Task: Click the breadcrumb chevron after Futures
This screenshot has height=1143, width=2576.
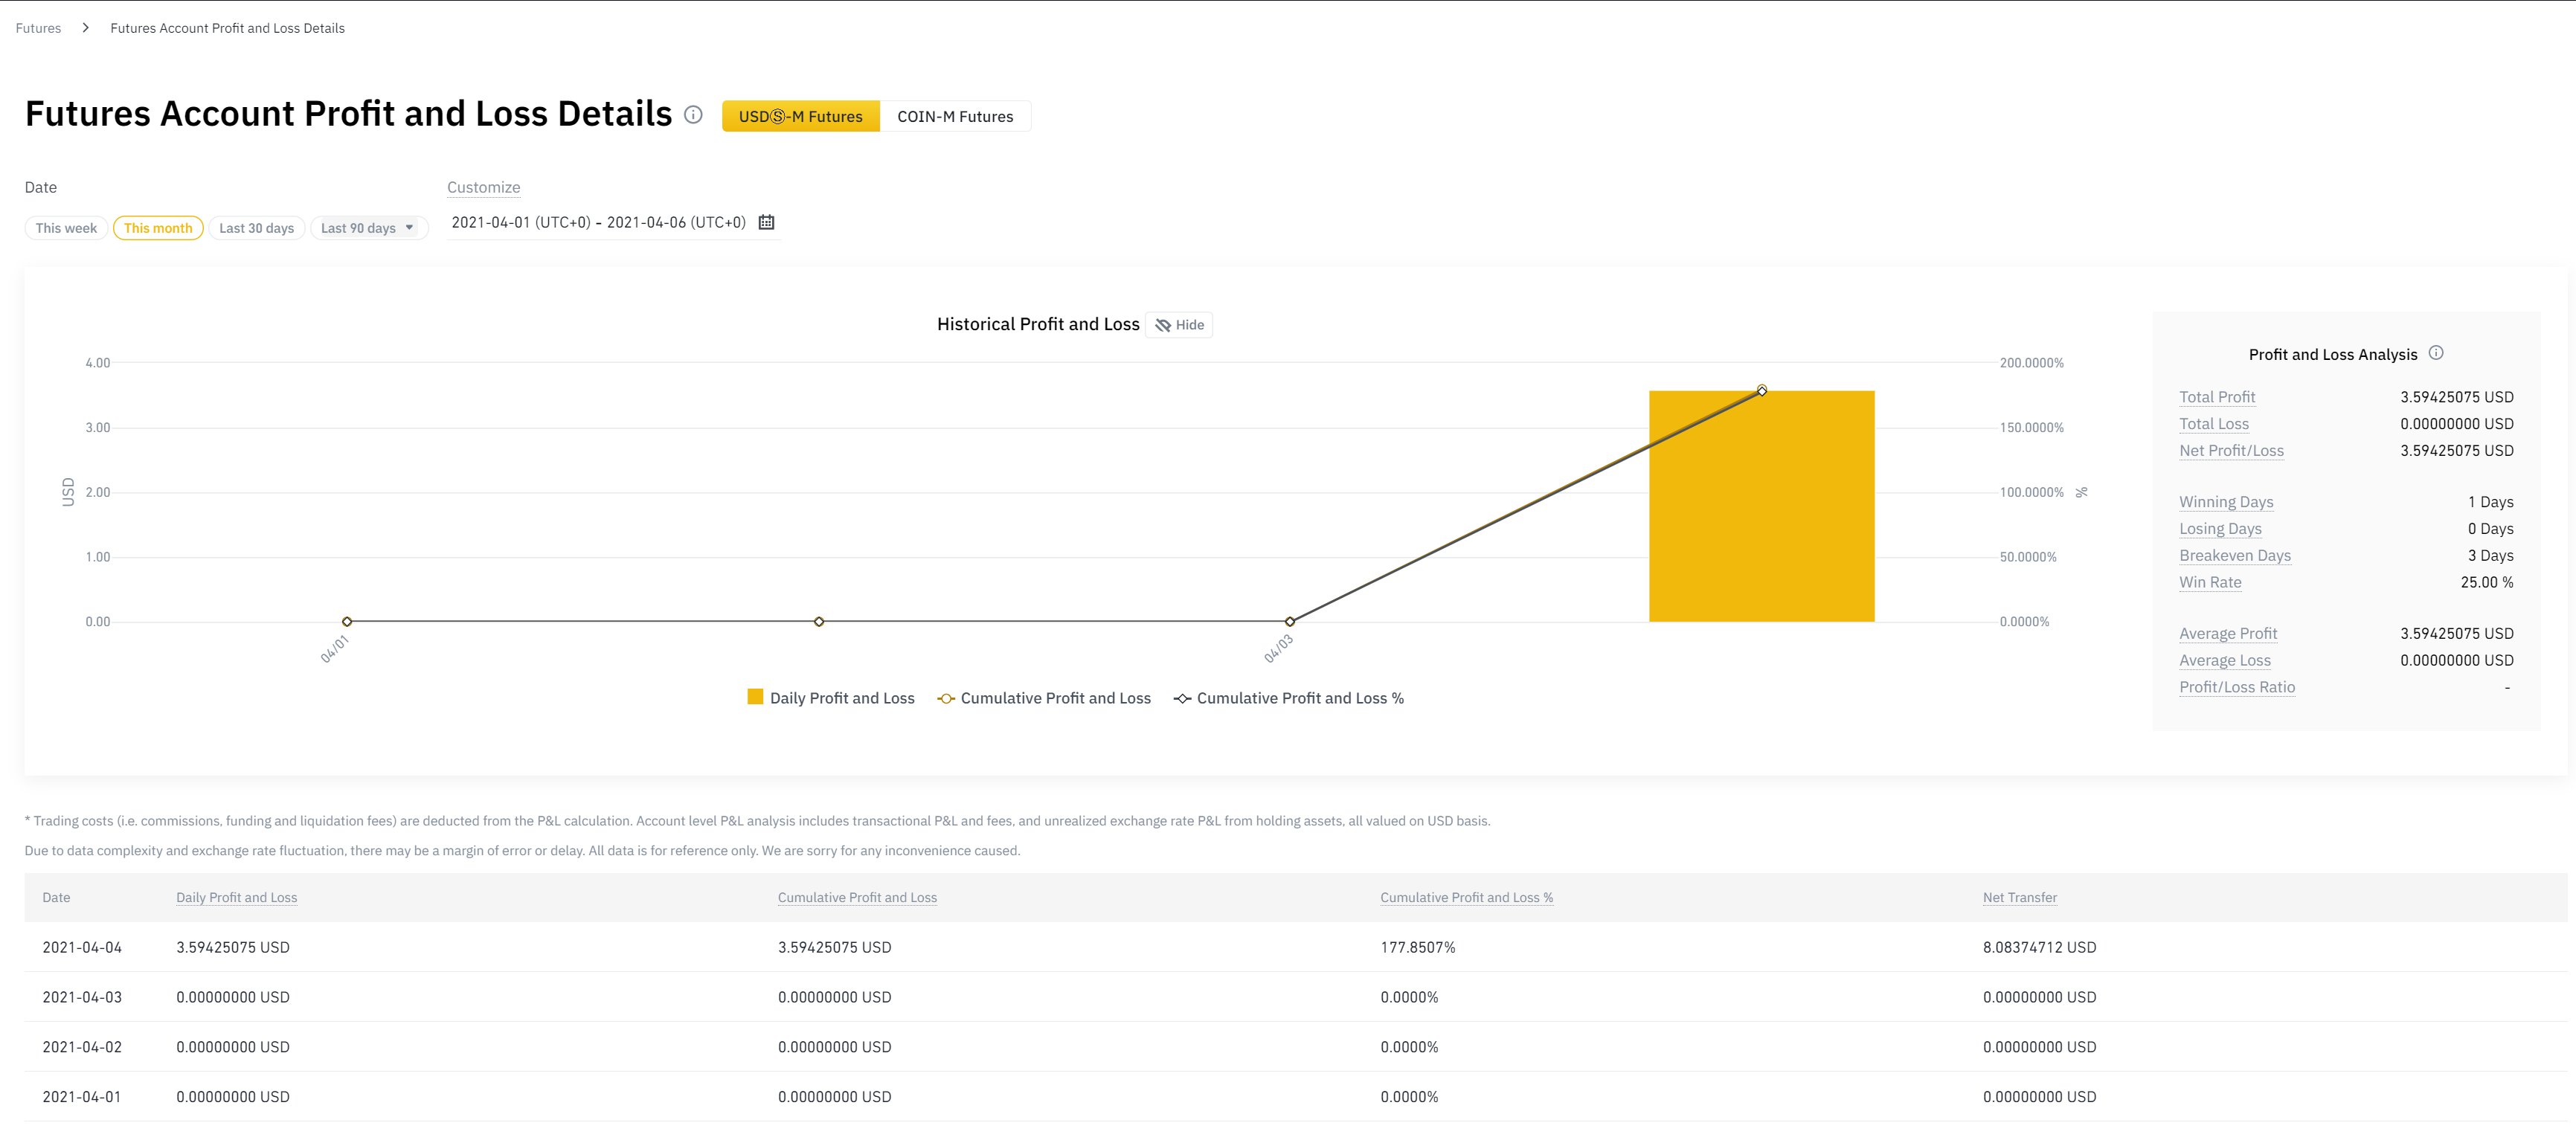Action: [86, 28]
